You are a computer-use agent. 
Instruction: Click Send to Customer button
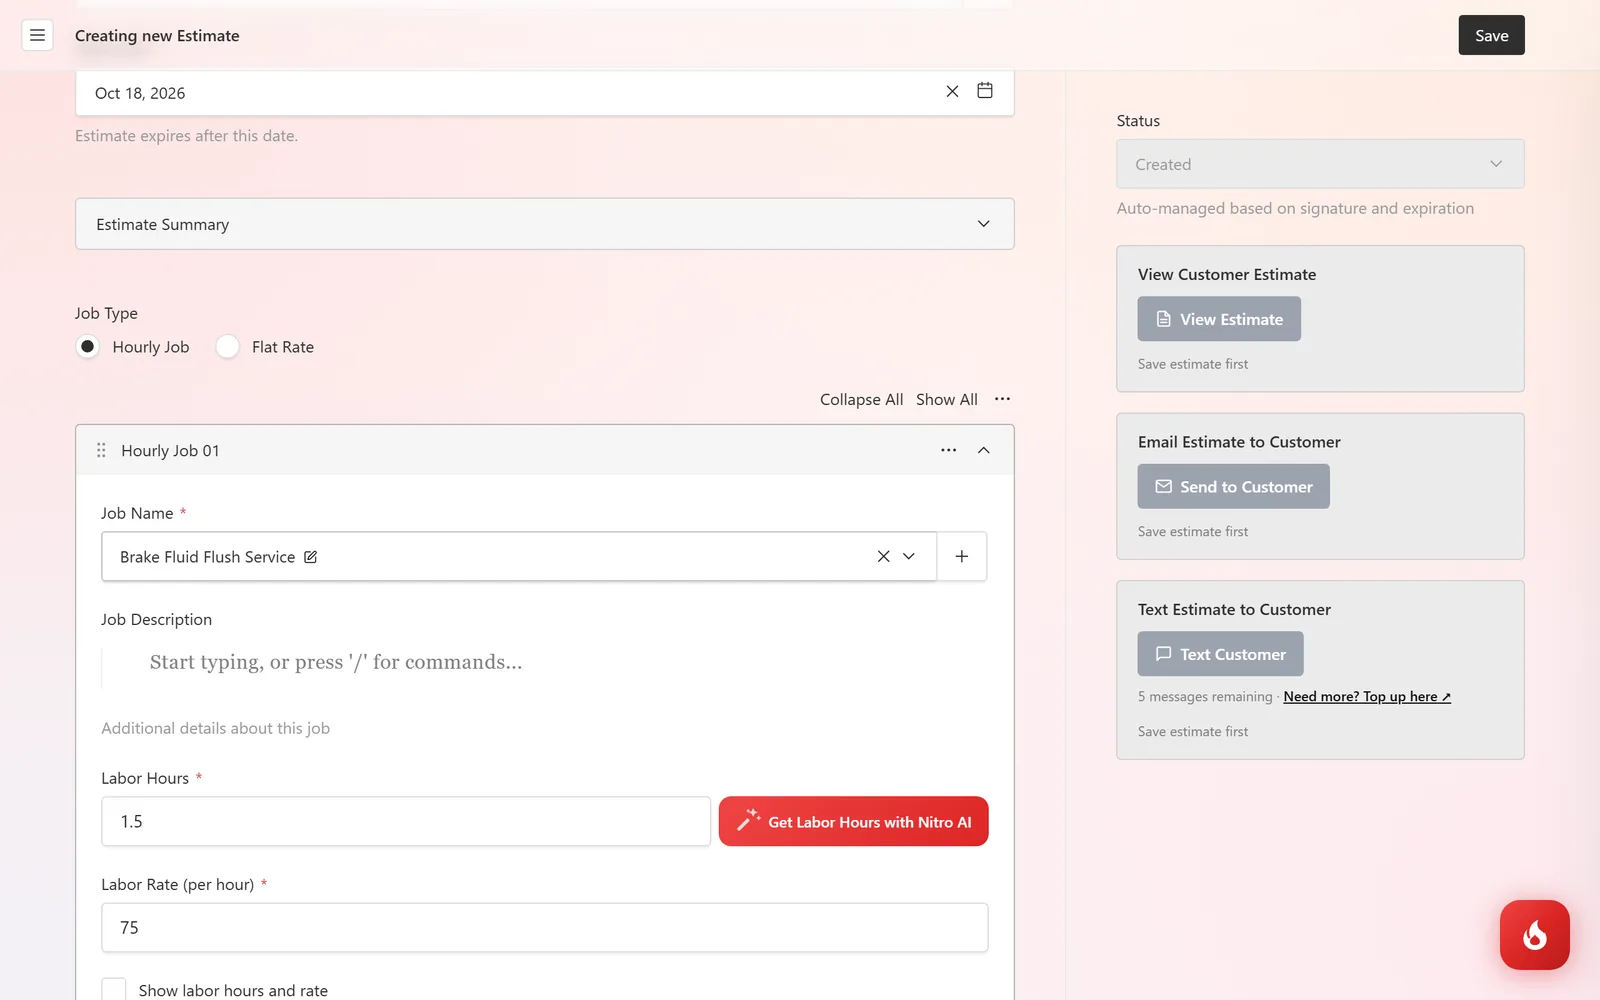pyautogui.click(x=1233, y=487)
